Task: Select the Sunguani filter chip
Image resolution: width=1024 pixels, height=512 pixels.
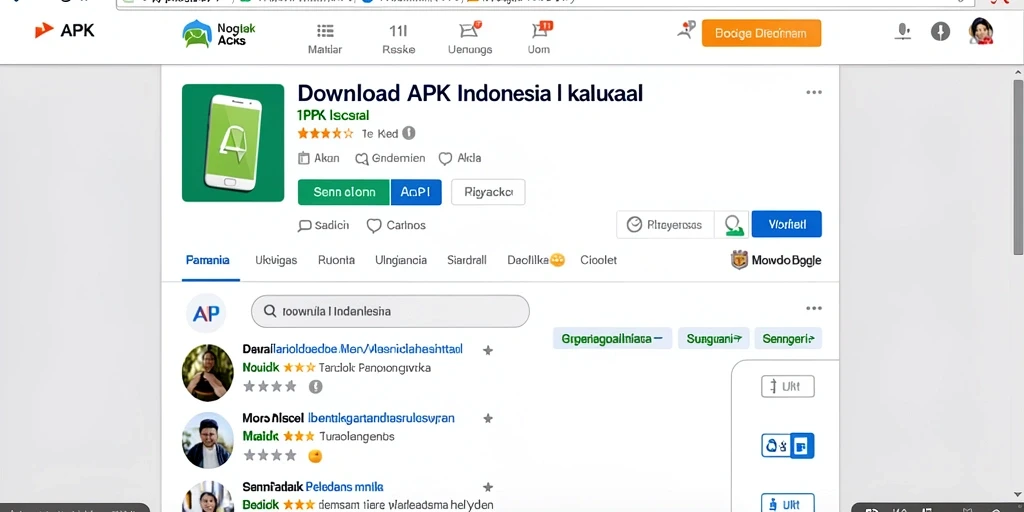Action: coord(714,339)
